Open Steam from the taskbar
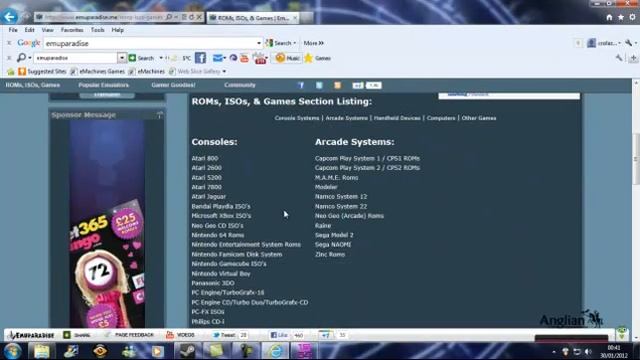Viewport: 640px width, 360px height. pyautogui.click(x=187, y=351)
